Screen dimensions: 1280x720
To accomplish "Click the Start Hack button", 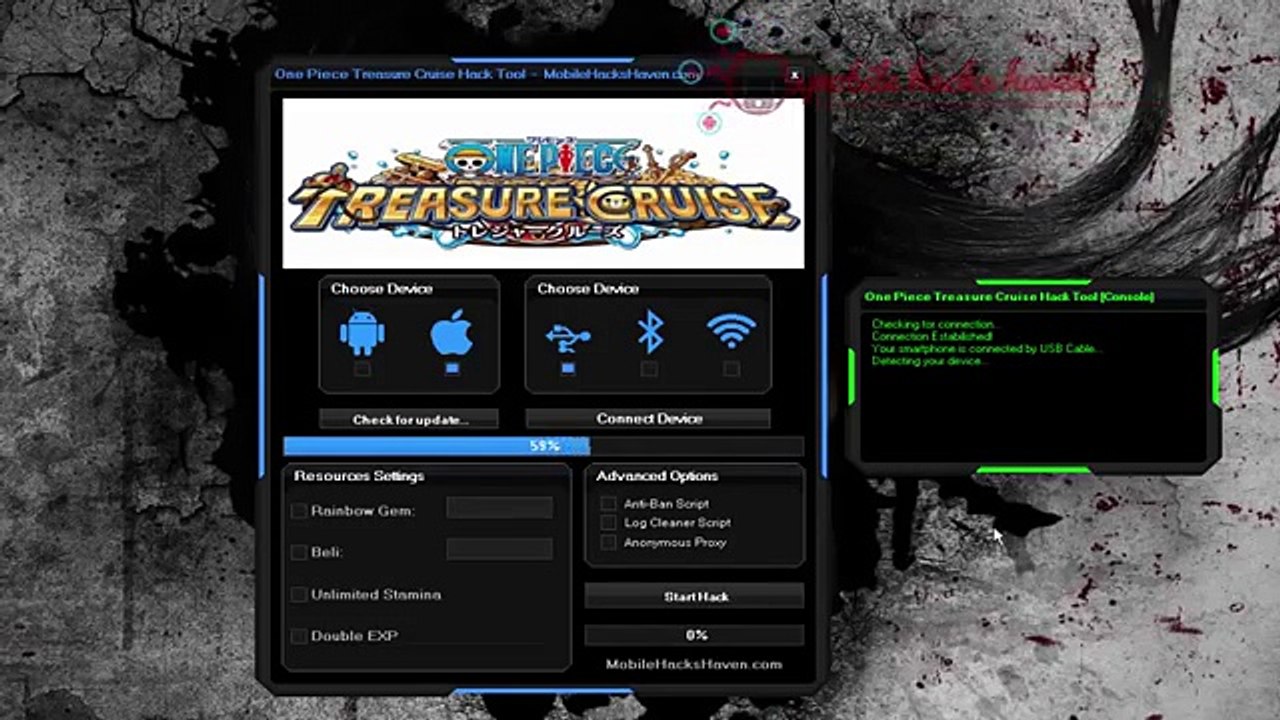I will [x=695, y=596].
